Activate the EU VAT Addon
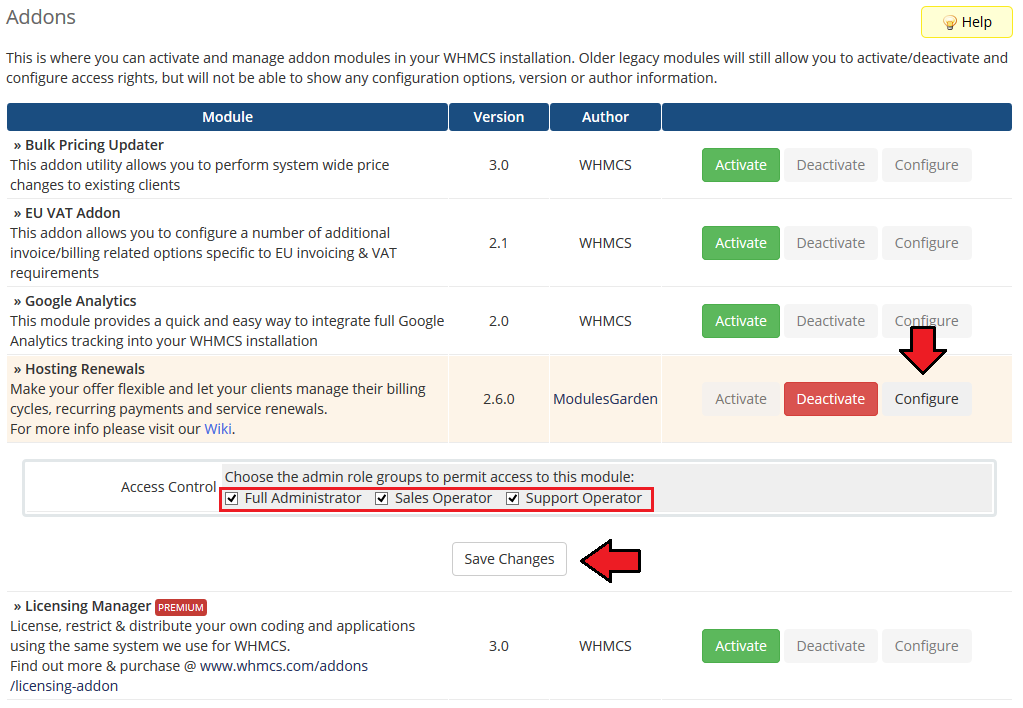Image resolution: width=1023 pixels, height=708 pixels. 741,243
